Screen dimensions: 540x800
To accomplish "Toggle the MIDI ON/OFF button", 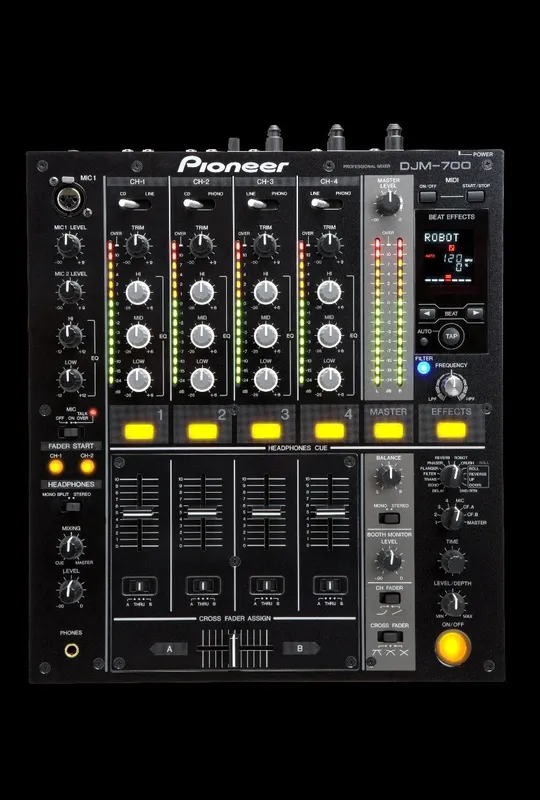I will click(428, 196).
